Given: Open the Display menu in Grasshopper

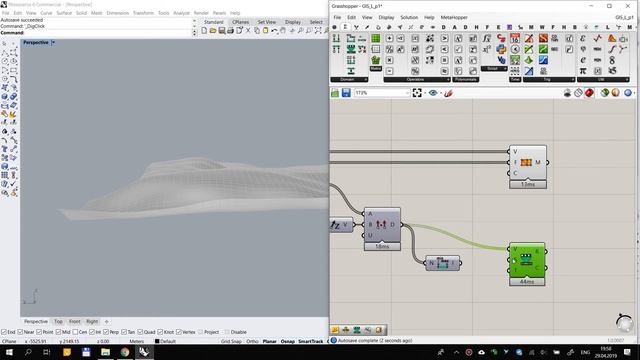Looking at the screenshot, I should pos(386,18).
